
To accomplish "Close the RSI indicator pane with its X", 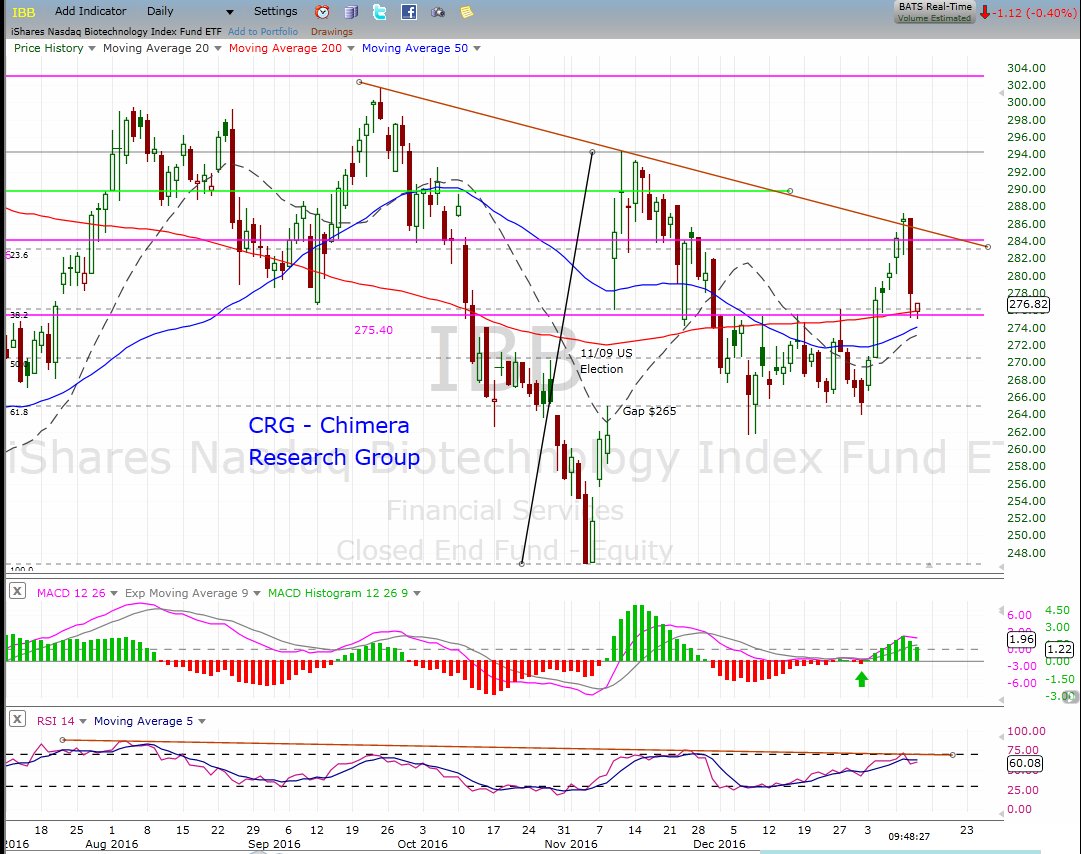I will (17, 719).
